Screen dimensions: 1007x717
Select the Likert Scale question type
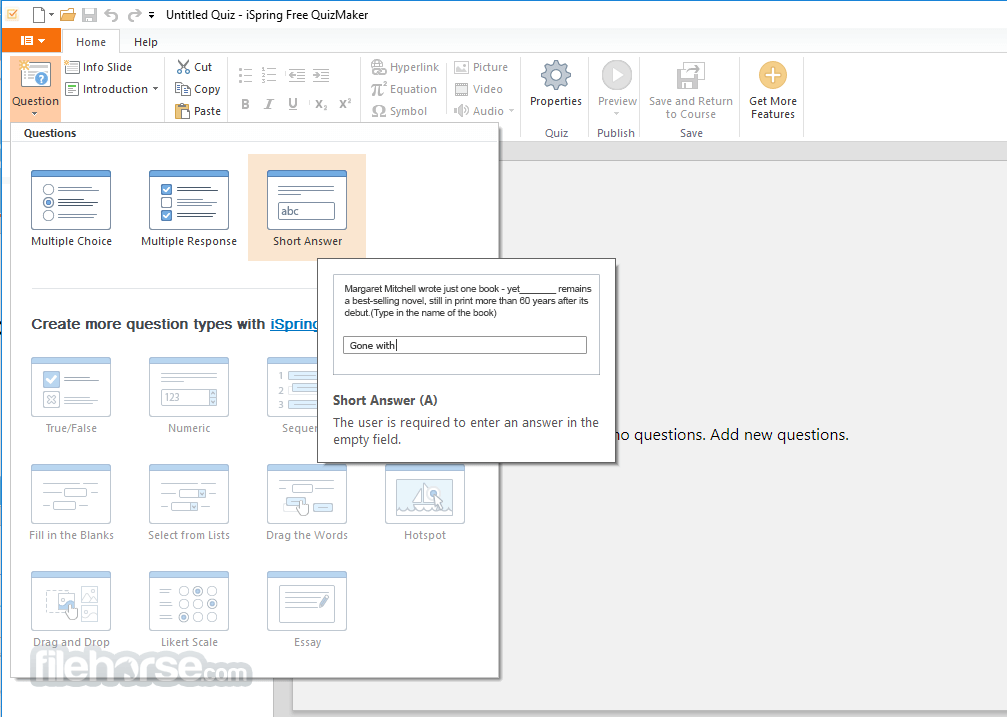(x=189, y=609)
